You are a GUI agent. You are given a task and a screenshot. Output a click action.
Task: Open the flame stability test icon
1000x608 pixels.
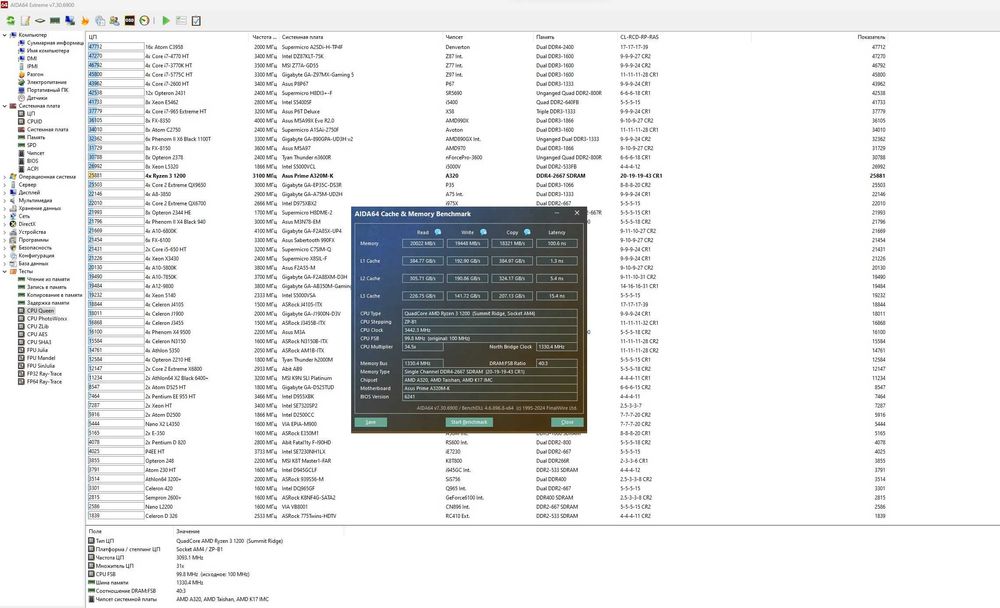pos(85,21)
